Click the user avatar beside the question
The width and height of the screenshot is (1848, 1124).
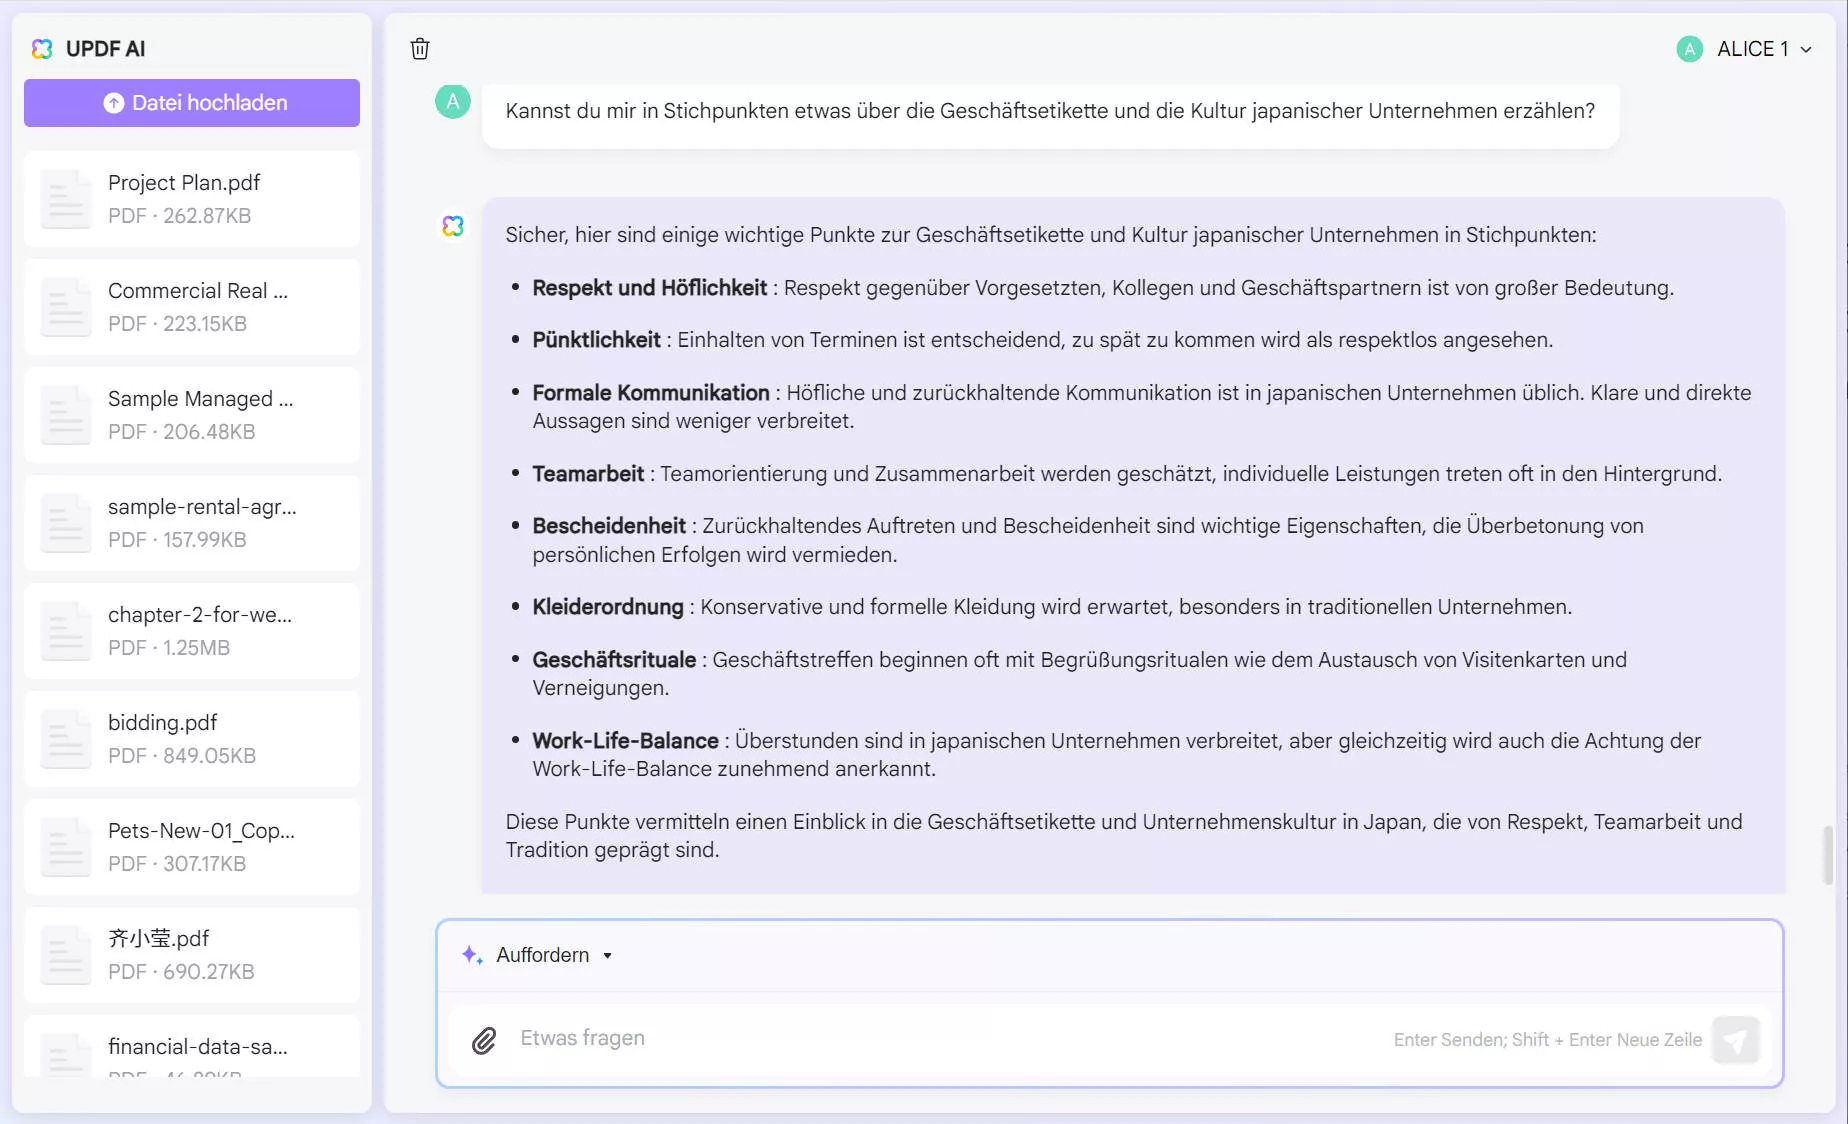pyautogui.click(x=452, y=101)
